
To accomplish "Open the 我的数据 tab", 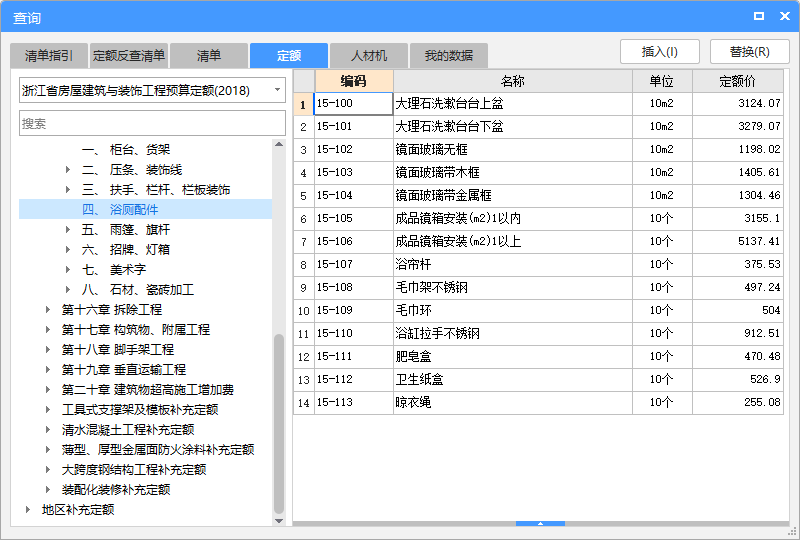I will (x=449, y=56).
